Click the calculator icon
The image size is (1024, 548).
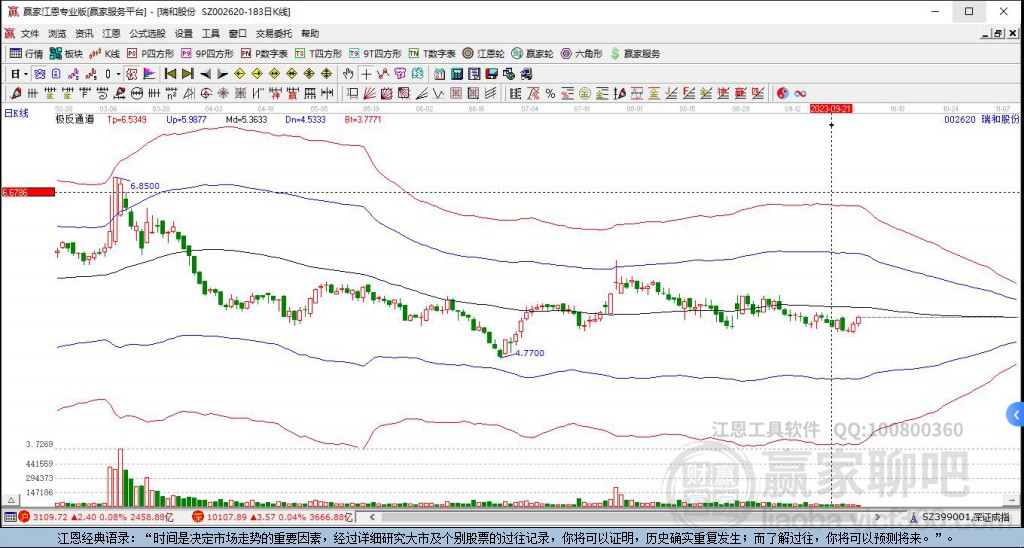pos(456,74)
